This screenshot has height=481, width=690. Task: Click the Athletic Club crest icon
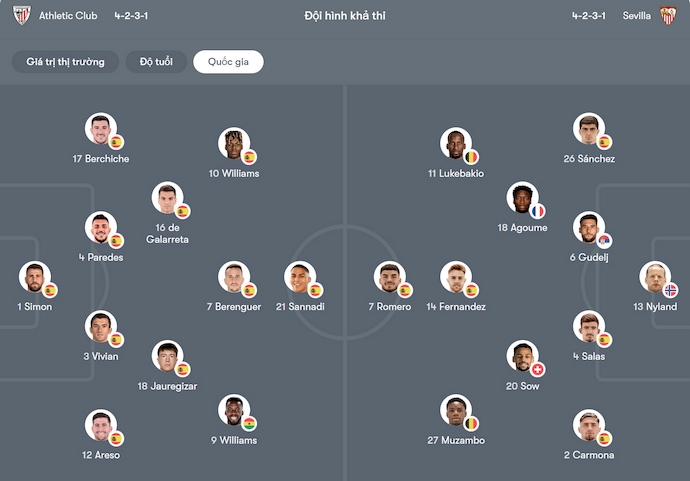tap(21, 15)
